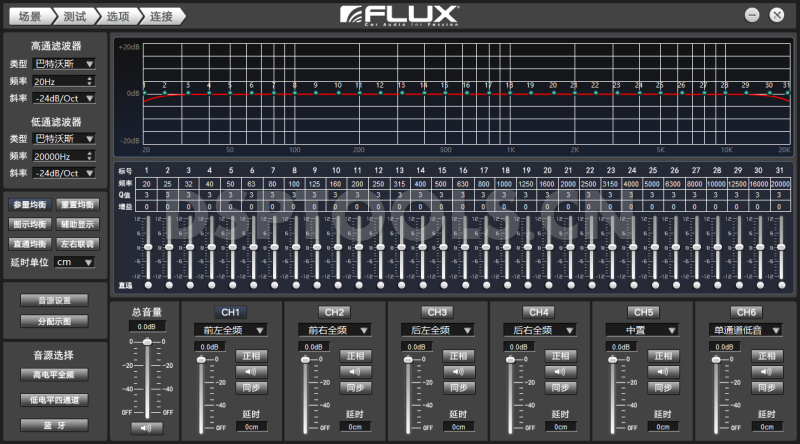Open low-pass filter 斜率 slope dropdown
Viewport: 800px width, 444px height.
64,174
